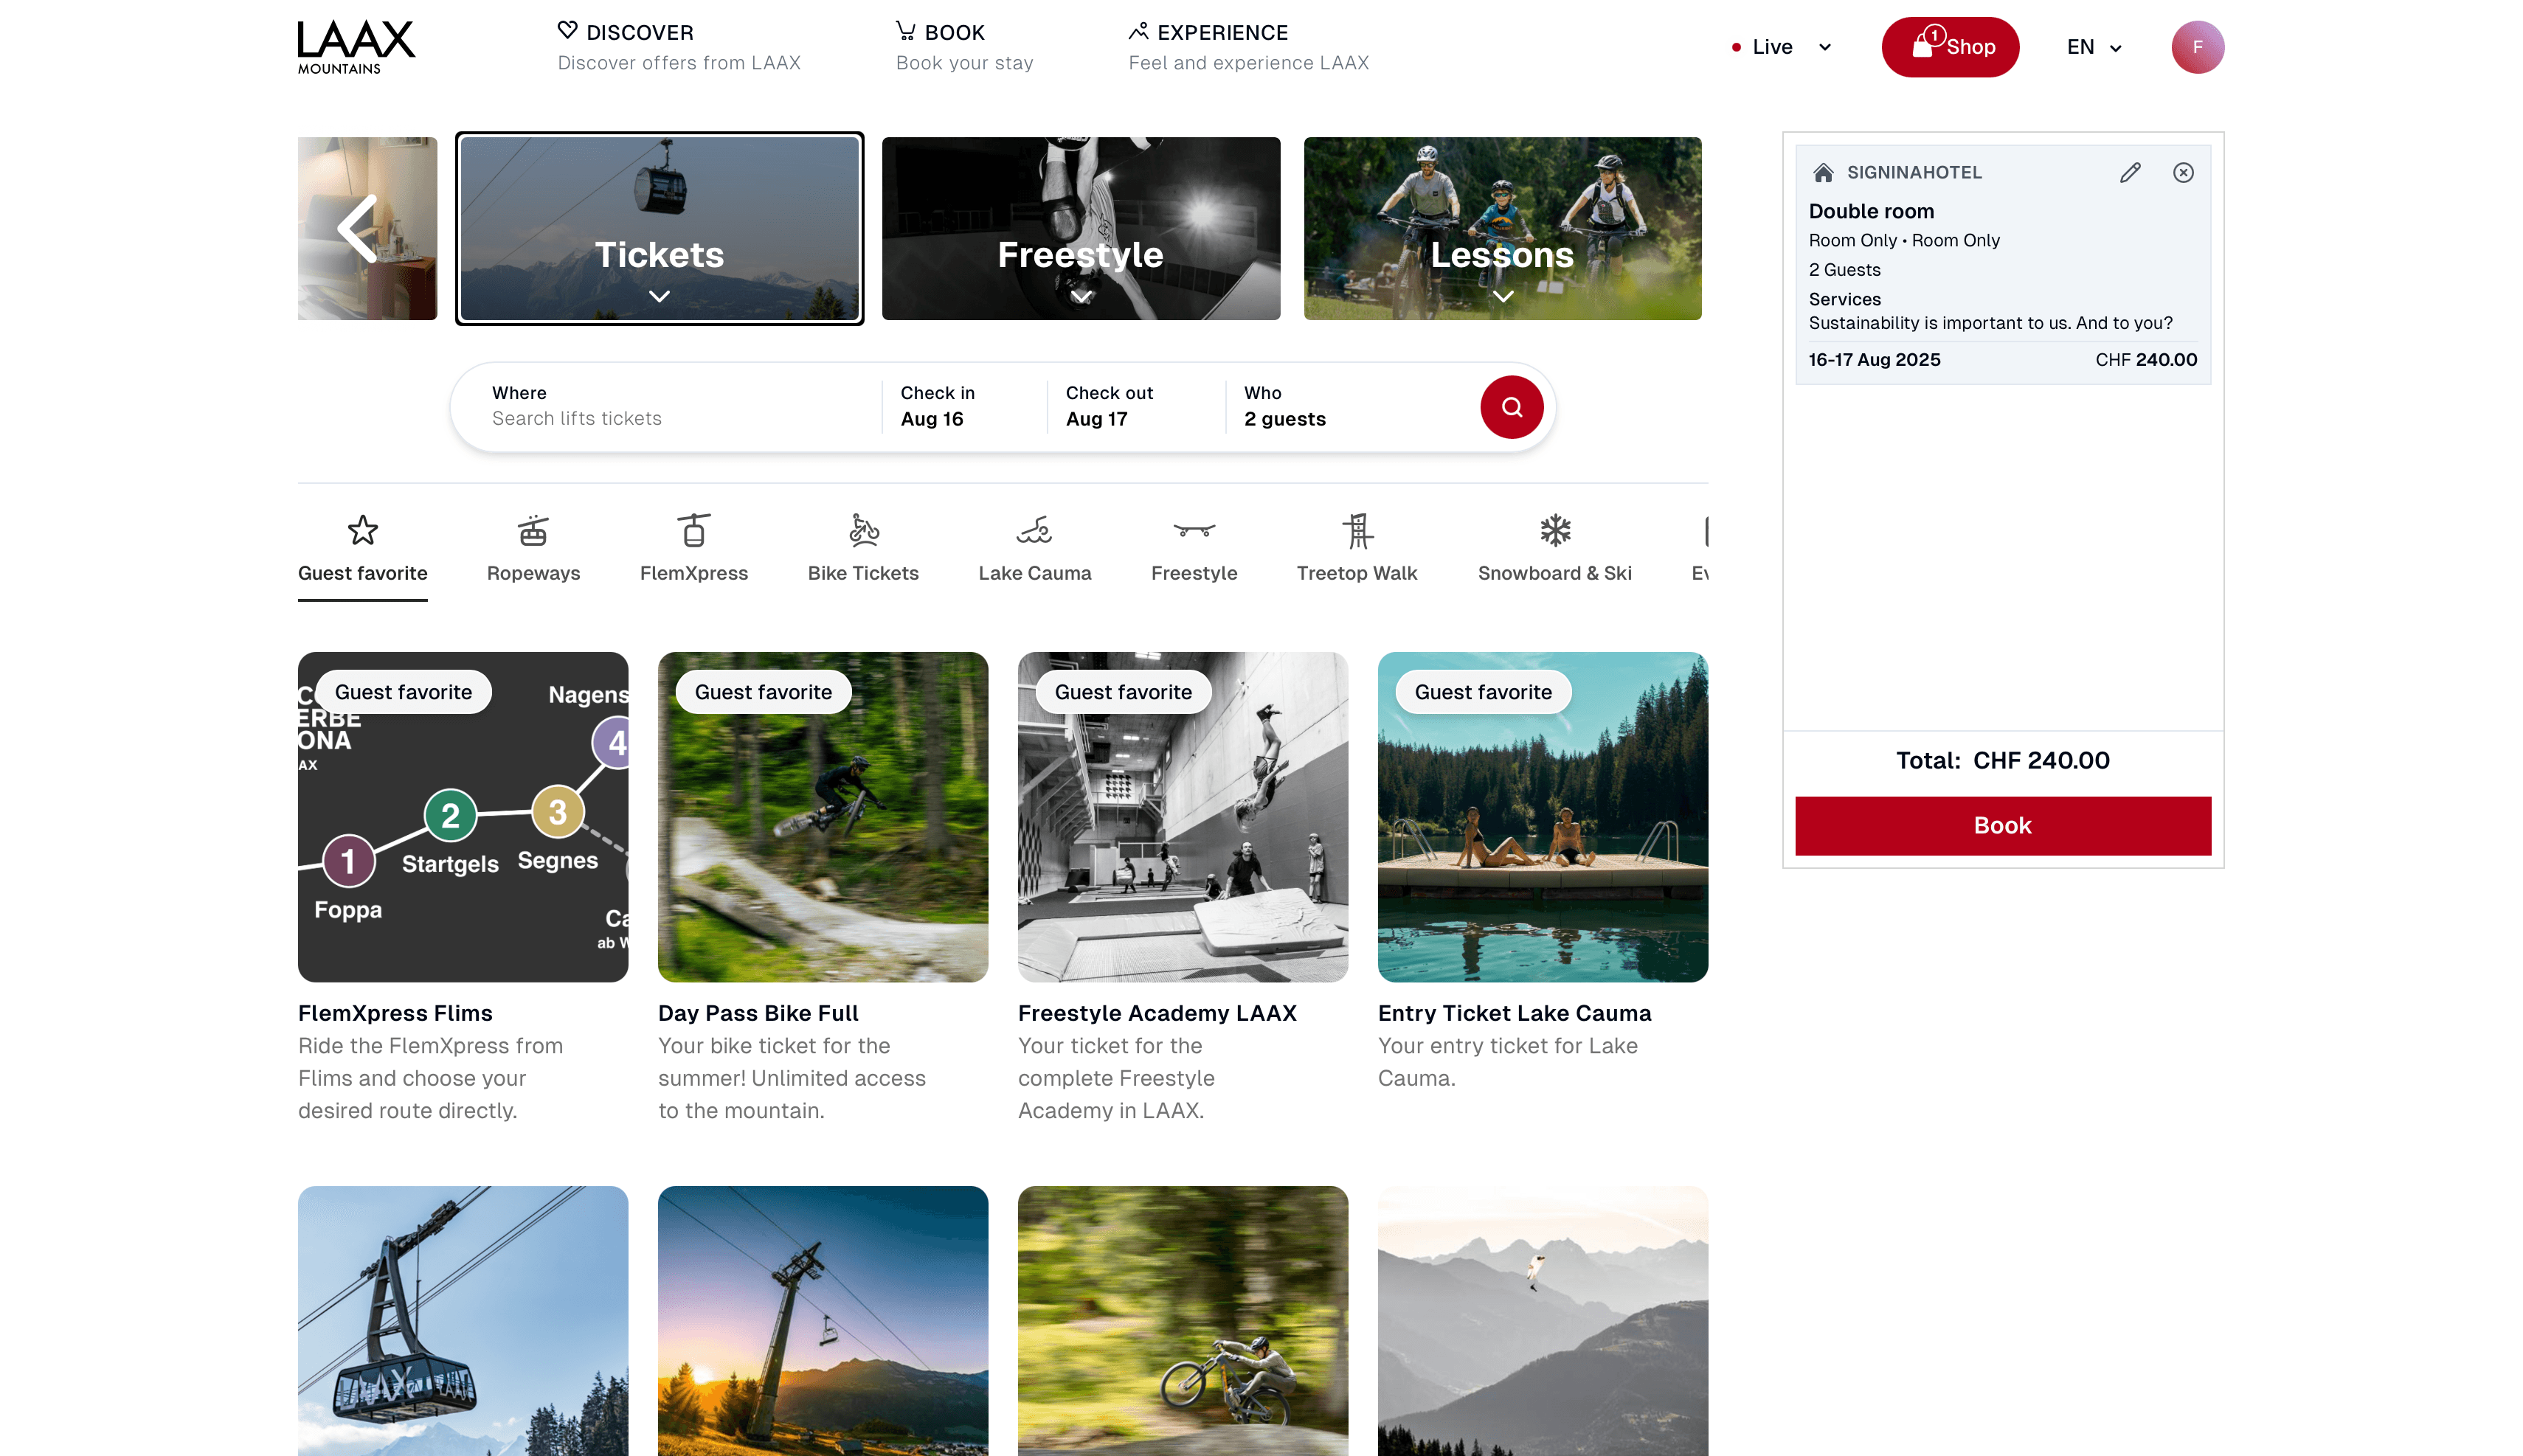Select the Snowboard & Ski snowflake icon
2523x1456 pixels.
(1553, 531)
